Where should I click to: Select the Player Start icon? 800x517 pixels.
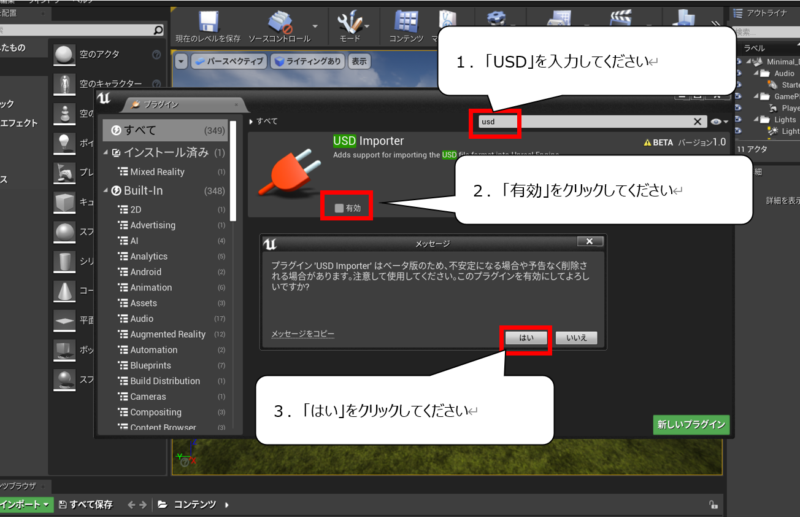tap(64, 173)
